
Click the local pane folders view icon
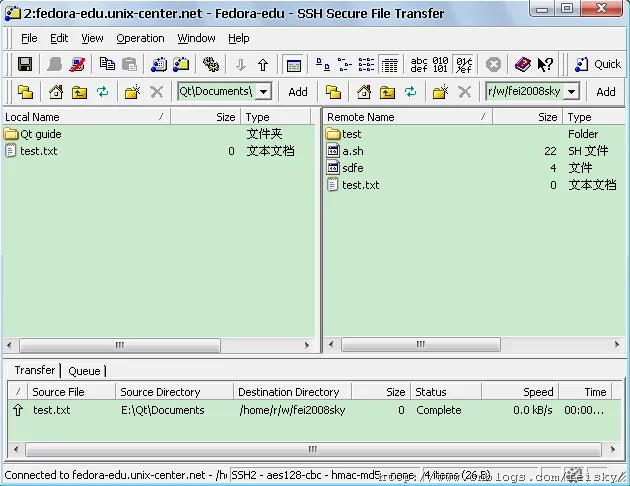click(25, 92)
